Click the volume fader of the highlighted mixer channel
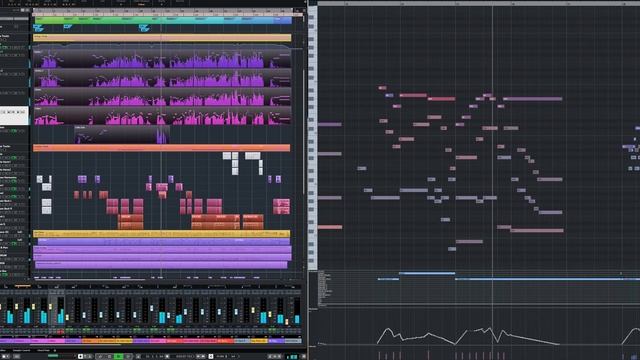 (x=51, y=307)
